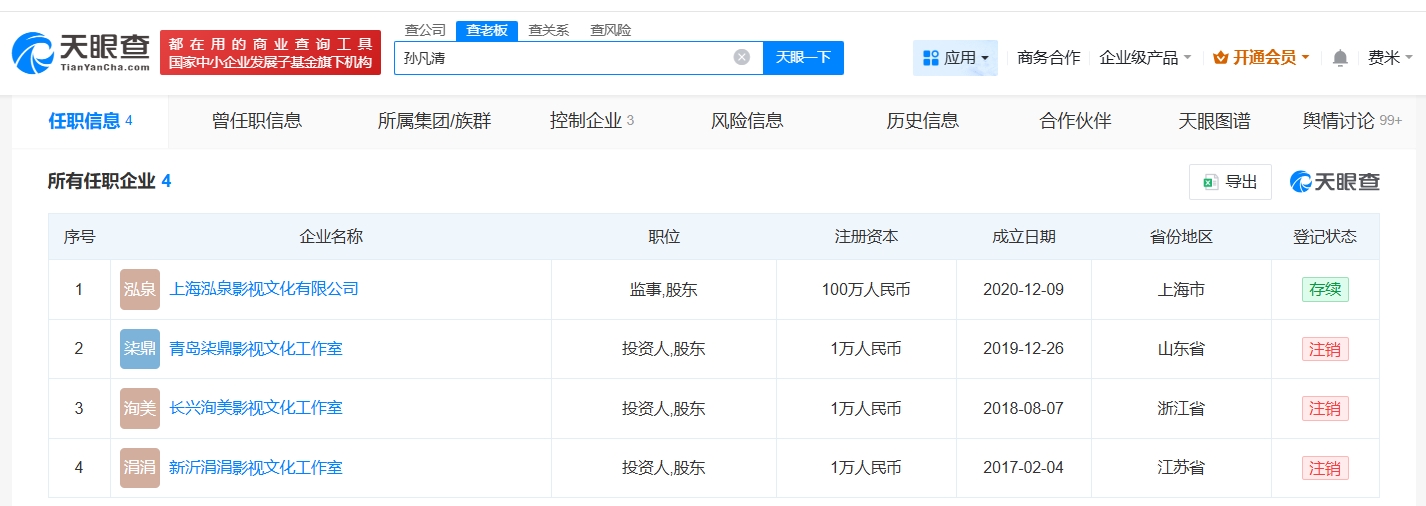
Task: Click the 天眼查 watermark logo beside export
Action: pyautogui.click(x=1335, y=182)
